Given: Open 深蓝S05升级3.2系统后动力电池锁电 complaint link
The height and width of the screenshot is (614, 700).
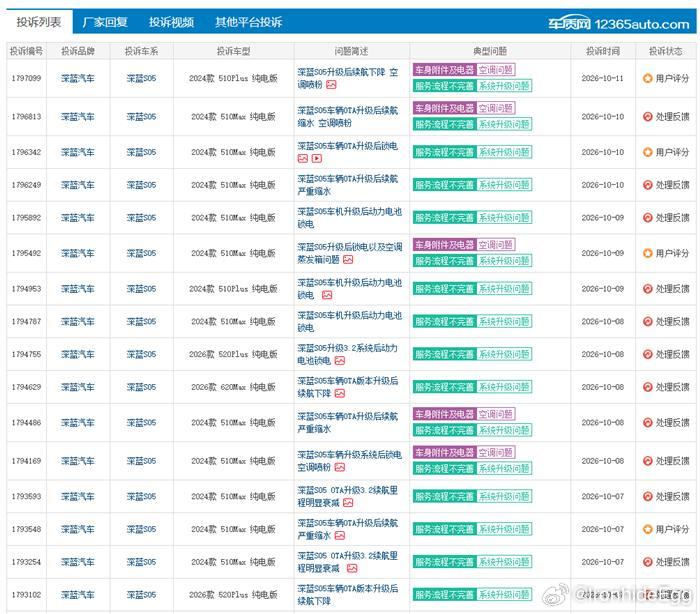Looking at the screenshot, I should pyautogui.click(x=347, y=354).
